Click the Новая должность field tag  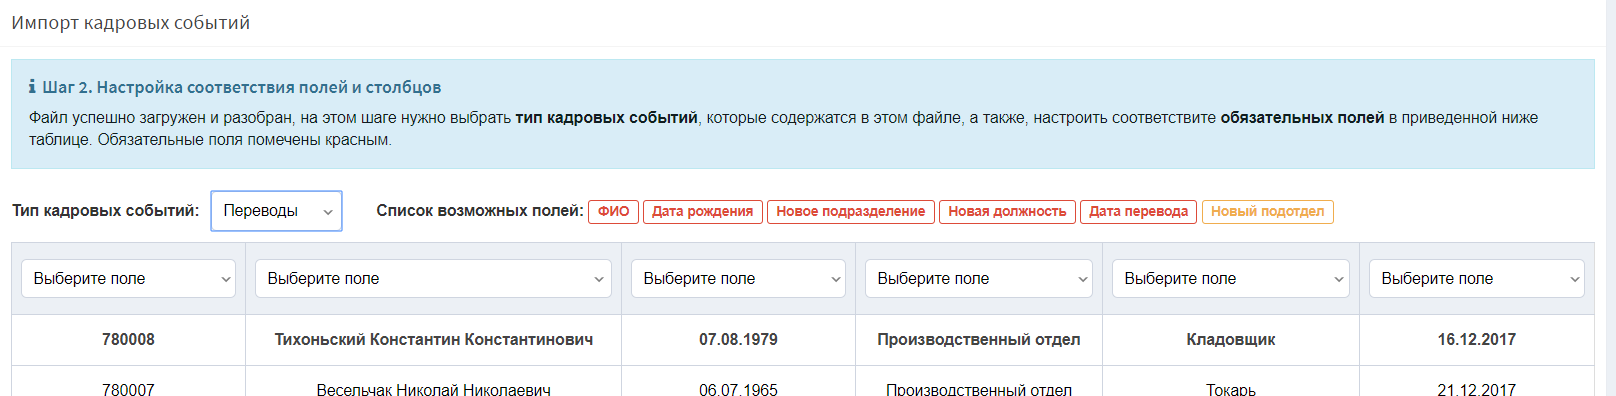coord(1007,212)
